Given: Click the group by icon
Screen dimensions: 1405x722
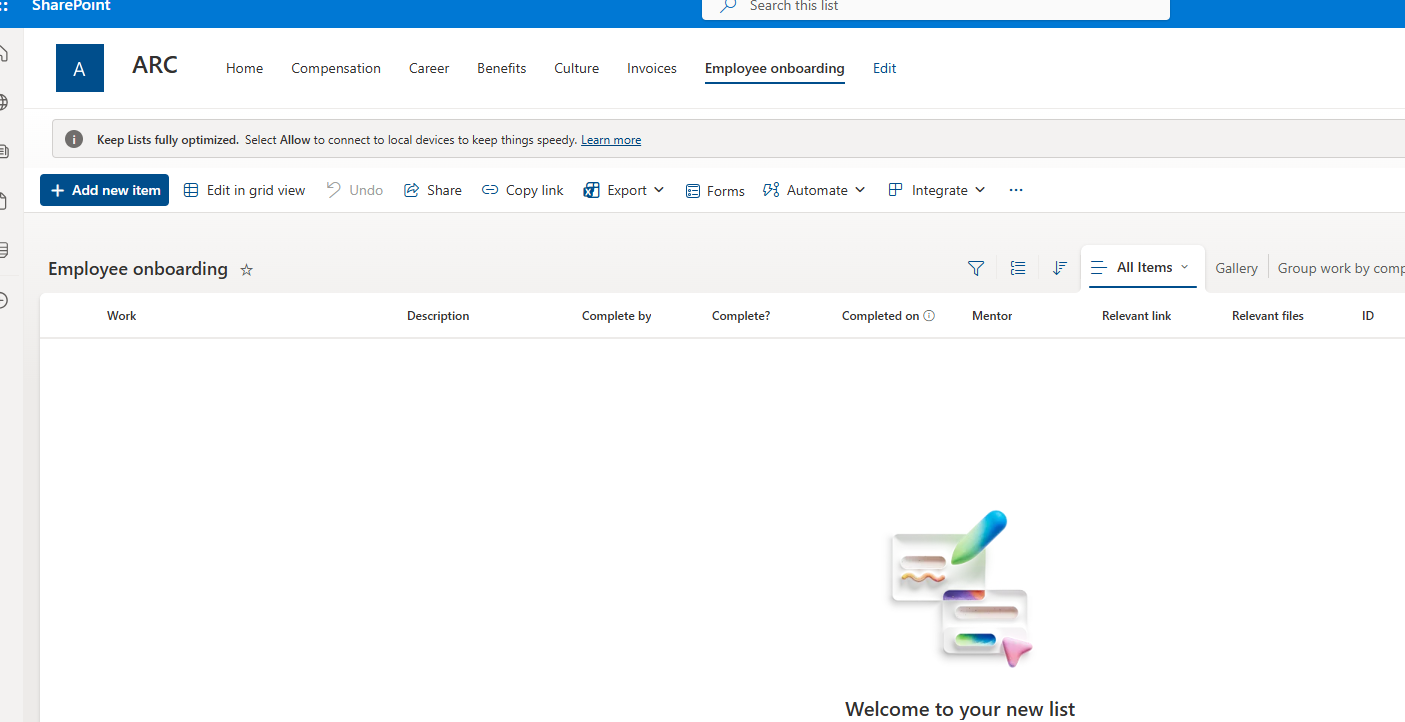Looking at the screenshot, I should pos(1018,268).
